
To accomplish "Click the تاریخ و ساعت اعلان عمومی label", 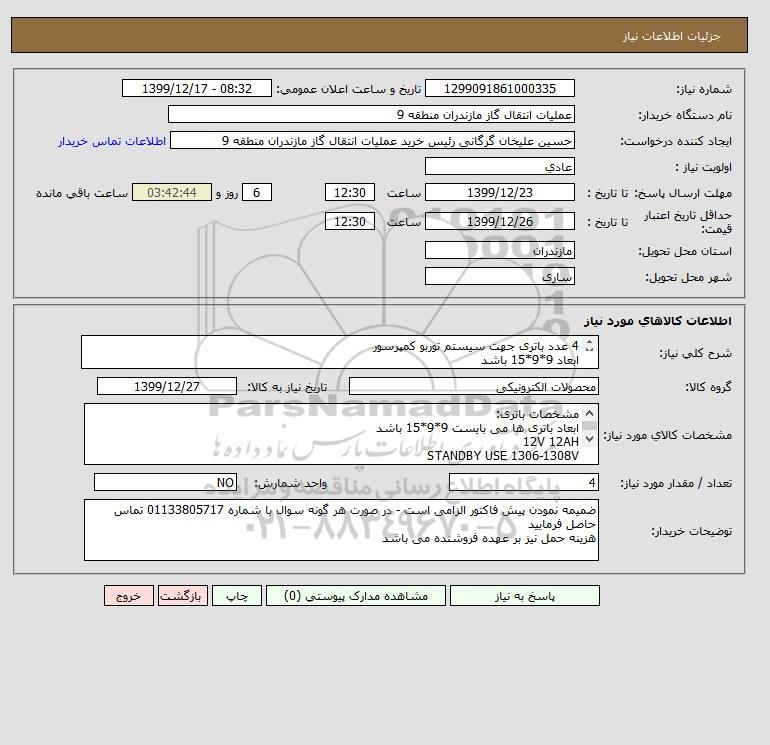I will [x=349, y=89].
